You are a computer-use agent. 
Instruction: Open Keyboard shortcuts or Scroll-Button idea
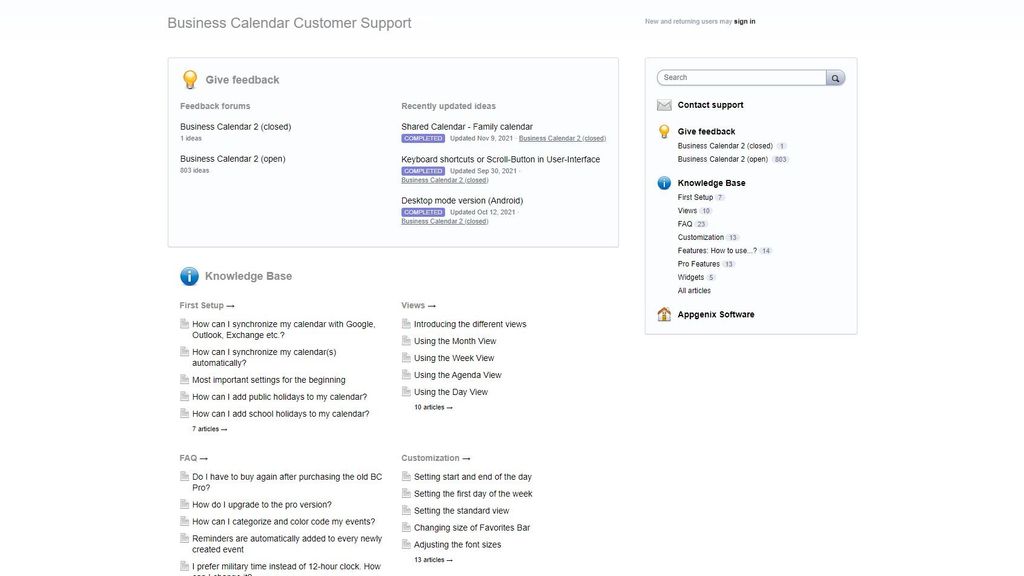point(500,159)
